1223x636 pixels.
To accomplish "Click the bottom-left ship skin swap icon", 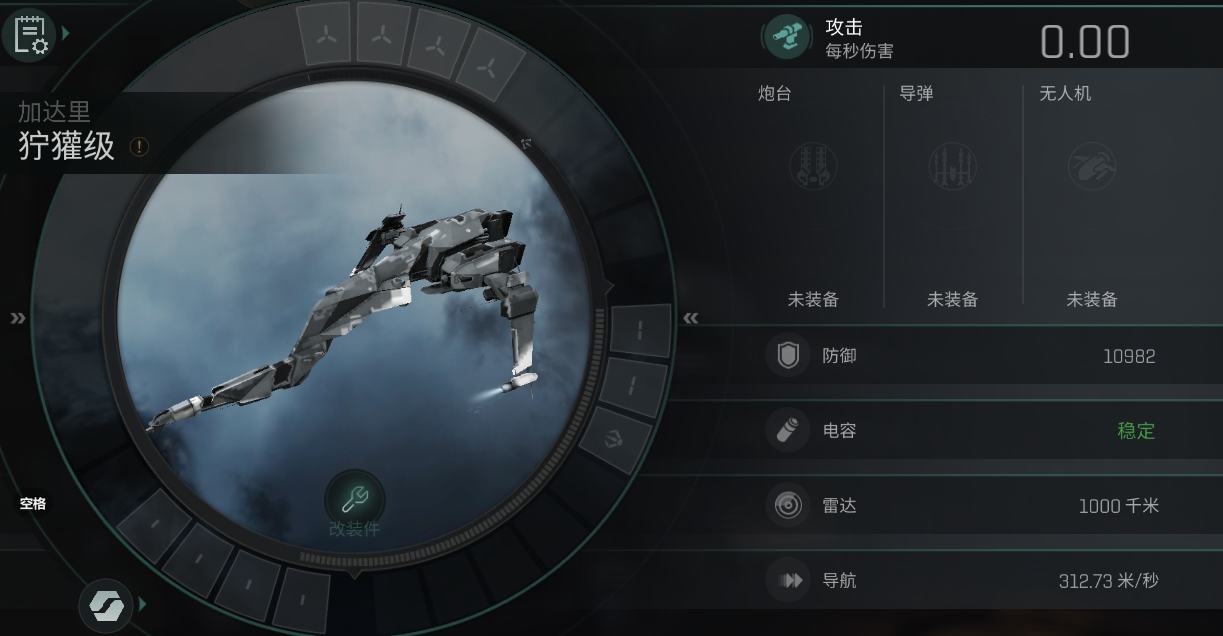I will click(x=105, y=605).
